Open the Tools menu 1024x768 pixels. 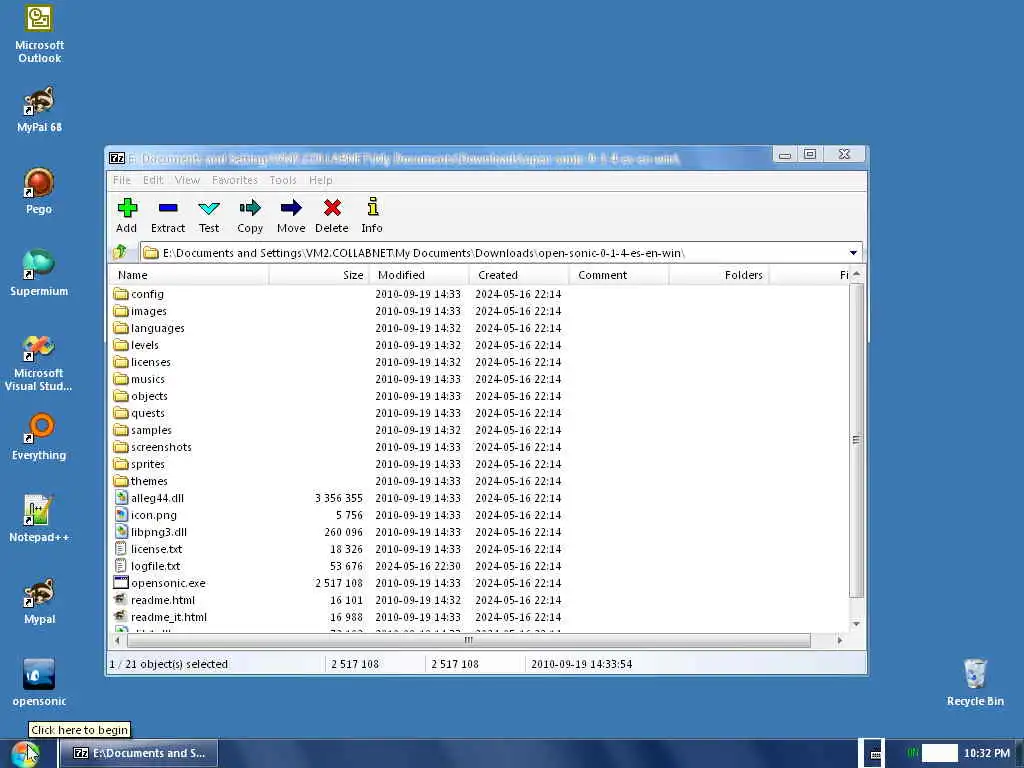coord(283,180)
